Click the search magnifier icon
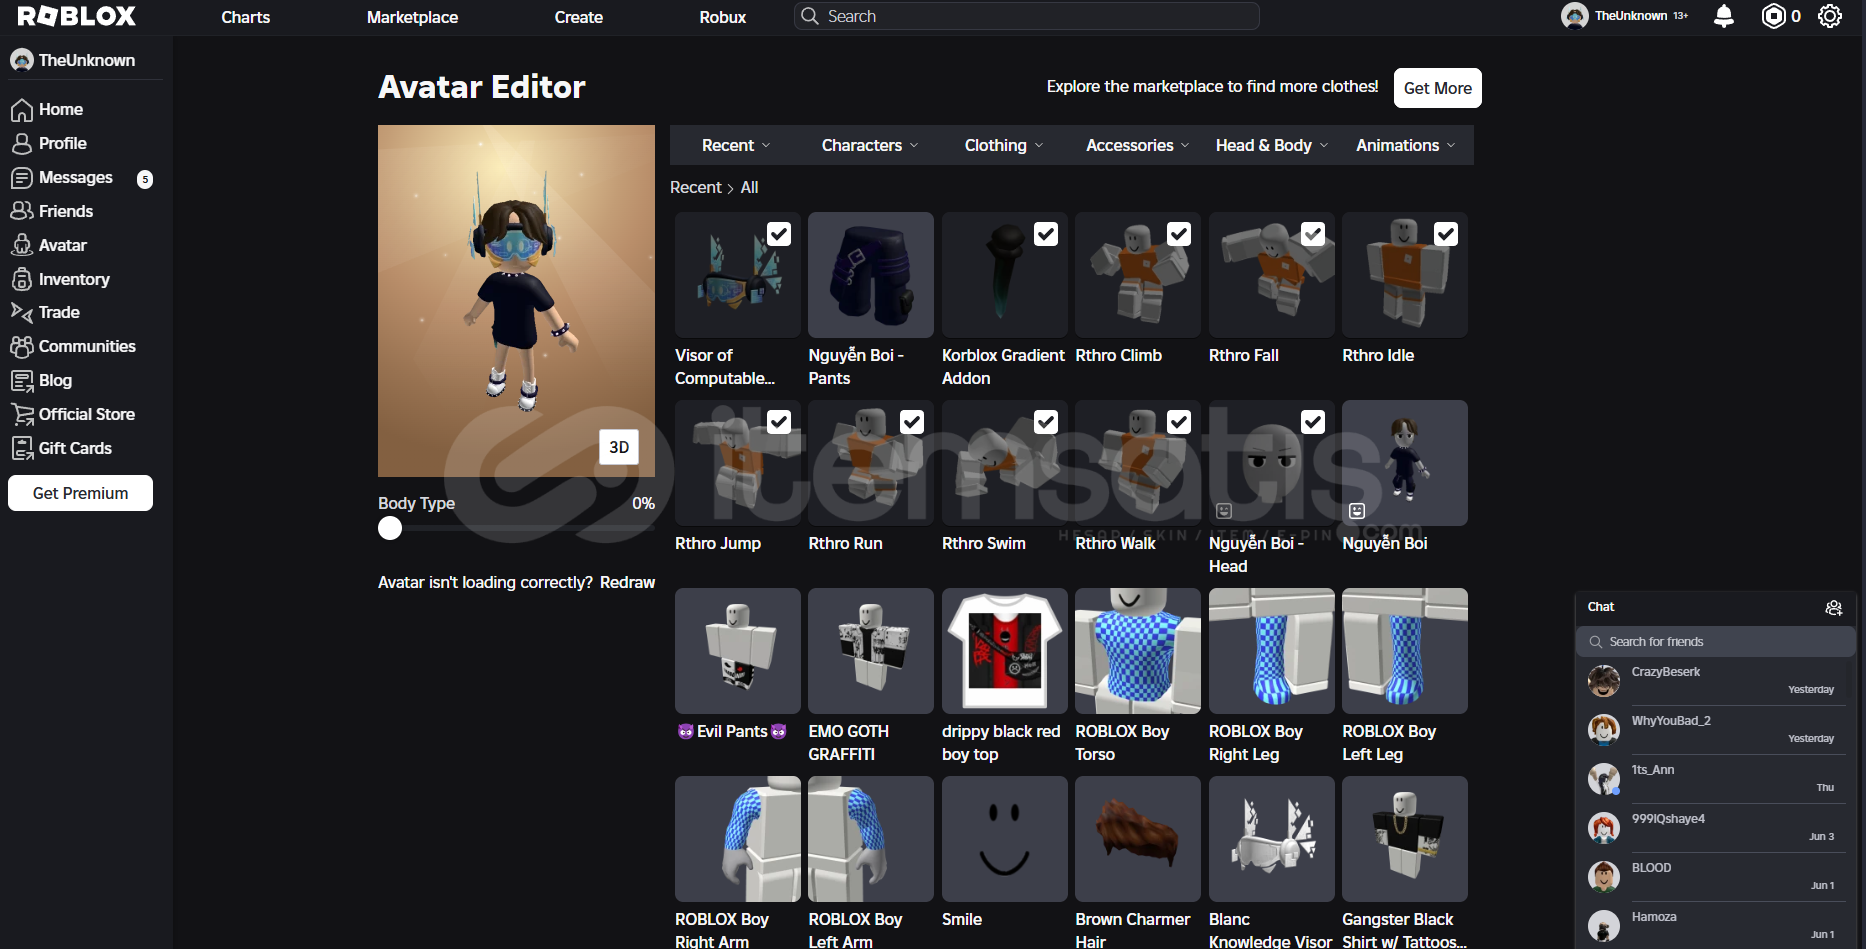Screen dimensions: 1866x949 (x=809, y=16)
